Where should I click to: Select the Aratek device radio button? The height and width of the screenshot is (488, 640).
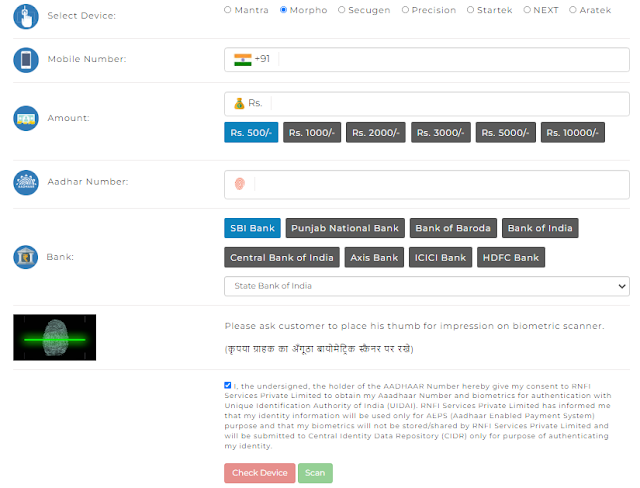point(573,10)
